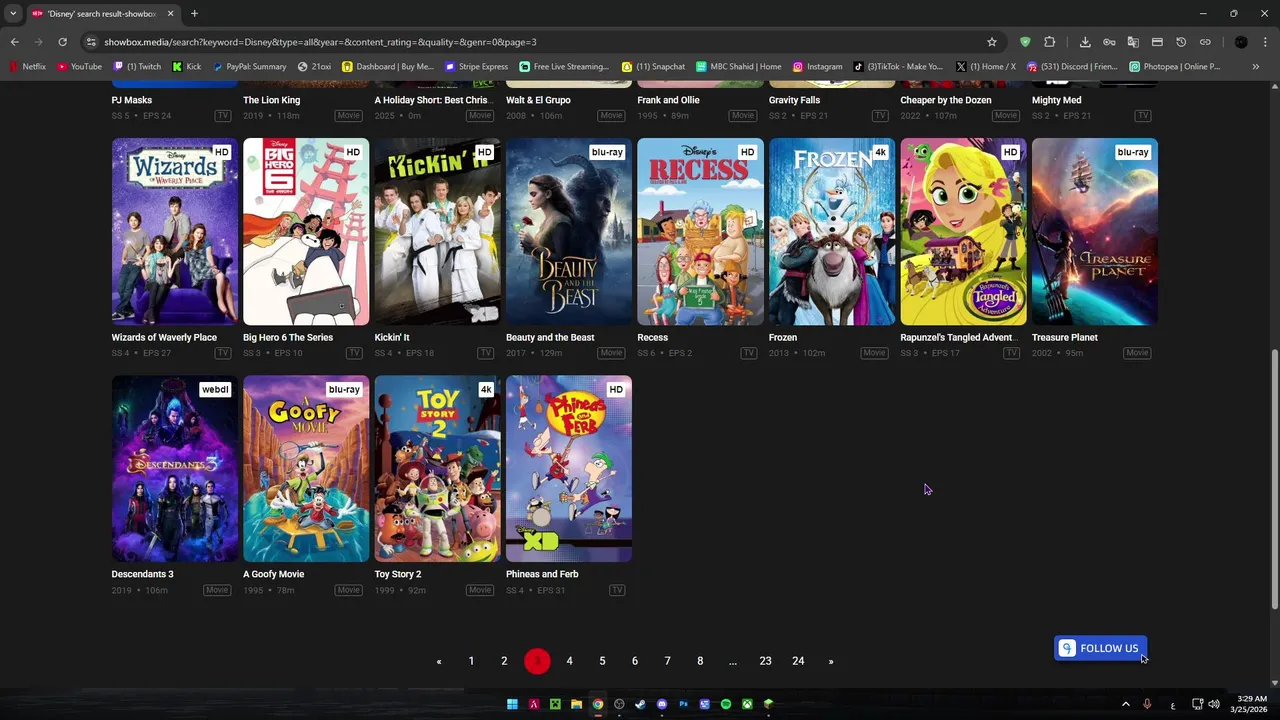Open the browser extensions puzzle icon
The width and height of the screenshot is (1280, 720).
(1049, 42)
